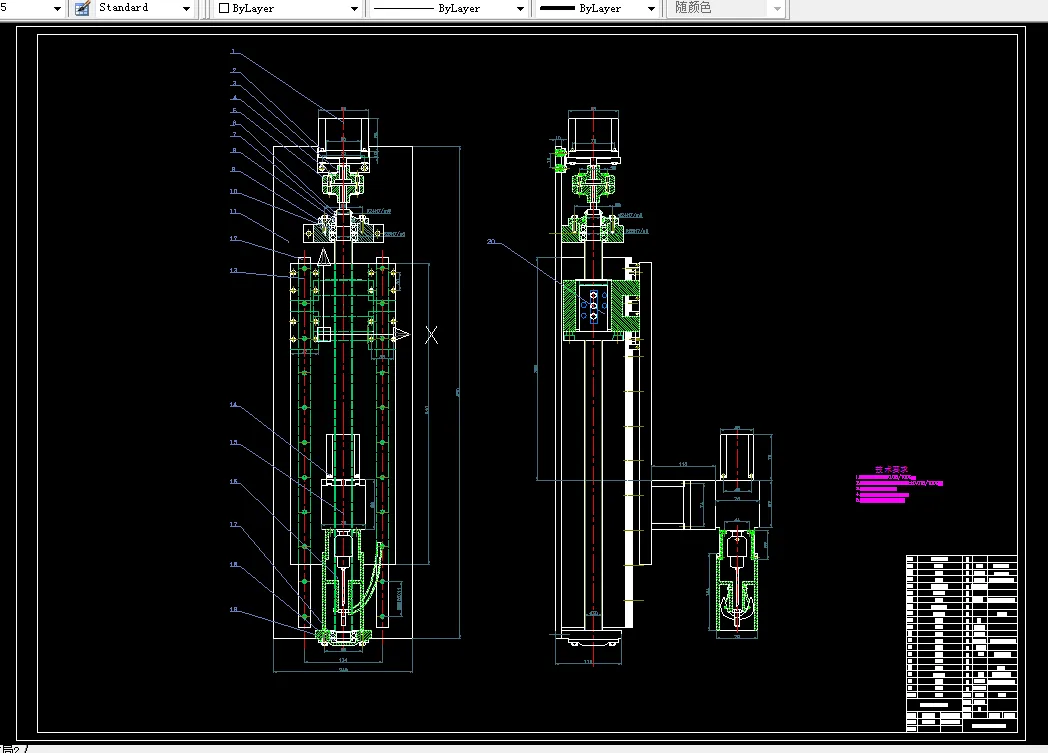This screenshot has height=753, width=1048.
Task: Select callout number 1 leader label
Action: 233,51
